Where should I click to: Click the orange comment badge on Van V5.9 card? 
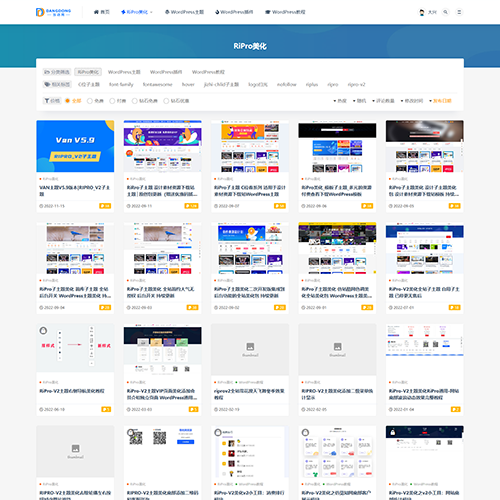(x=105, y=206)
